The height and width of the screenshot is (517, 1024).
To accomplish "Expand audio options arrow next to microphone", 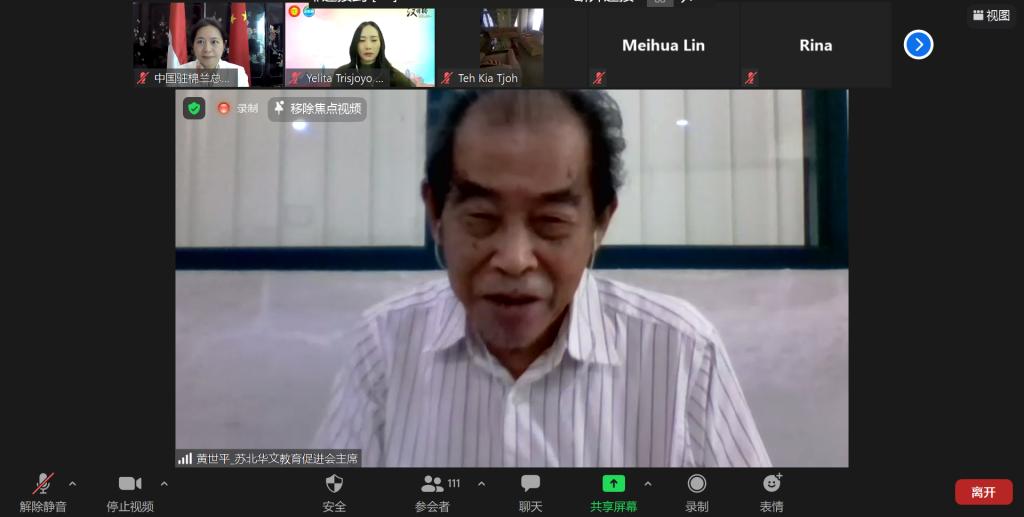I will [x=73, y=484].
